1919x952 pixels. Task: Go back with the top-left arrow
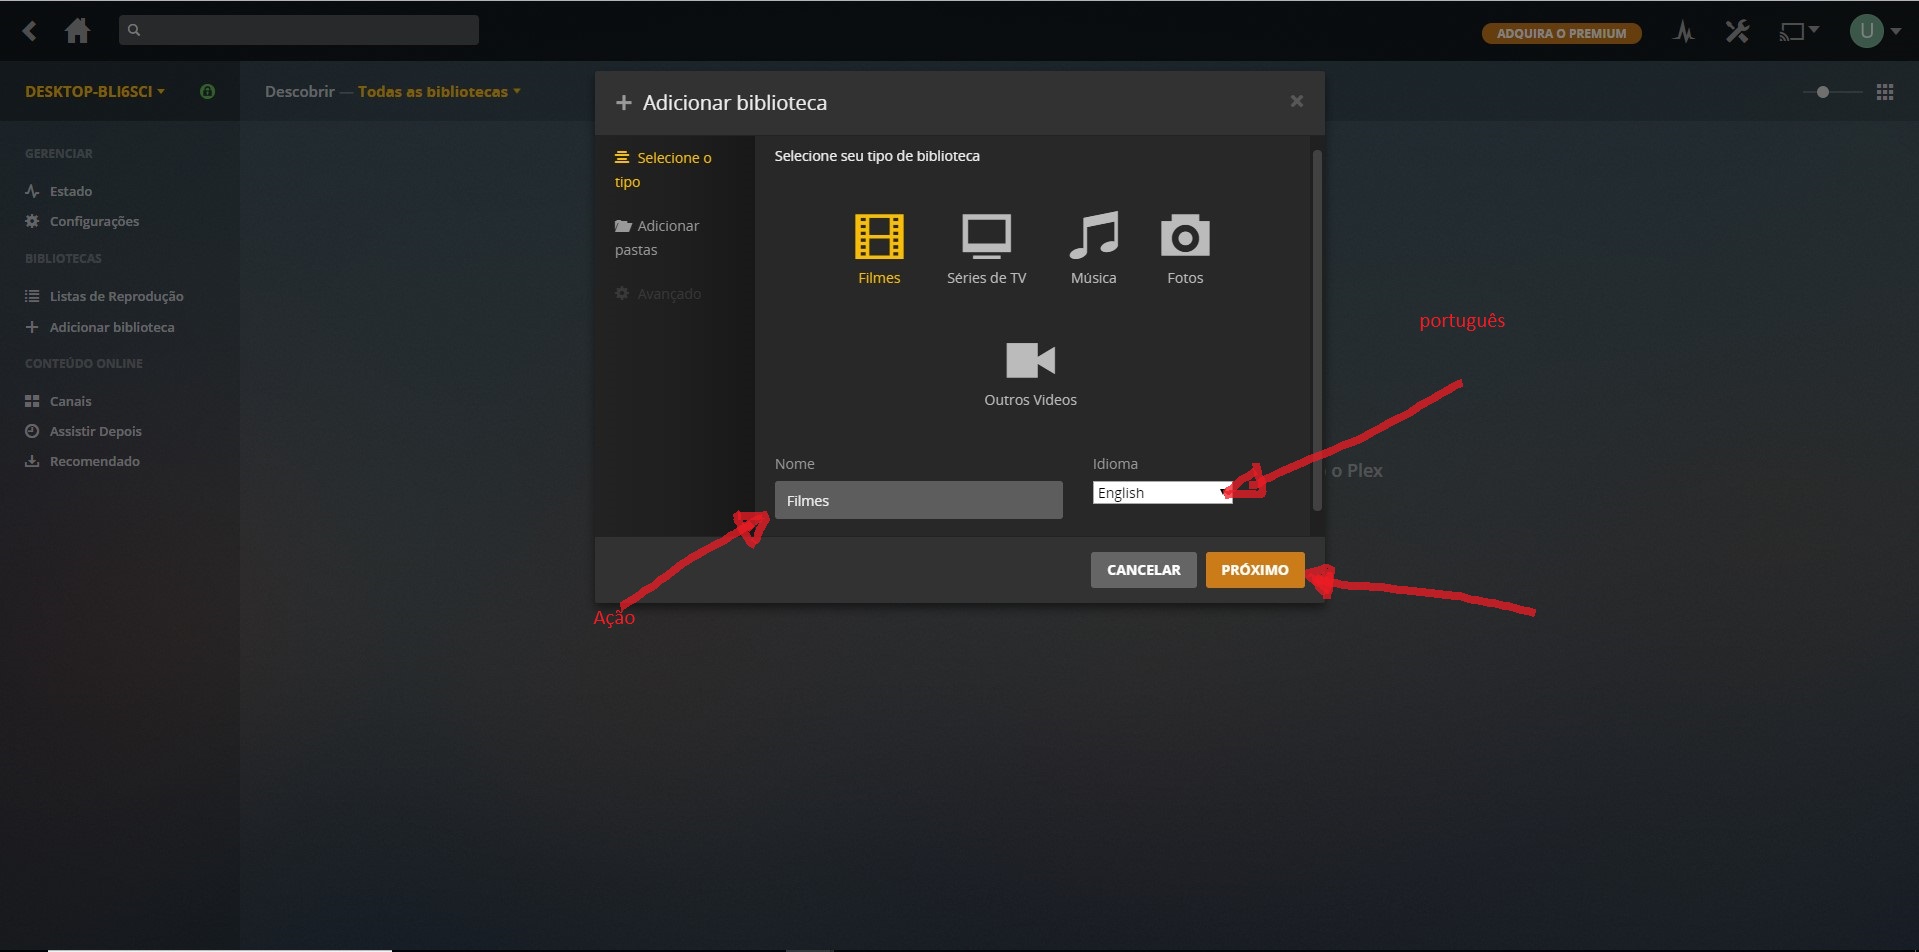30,31
